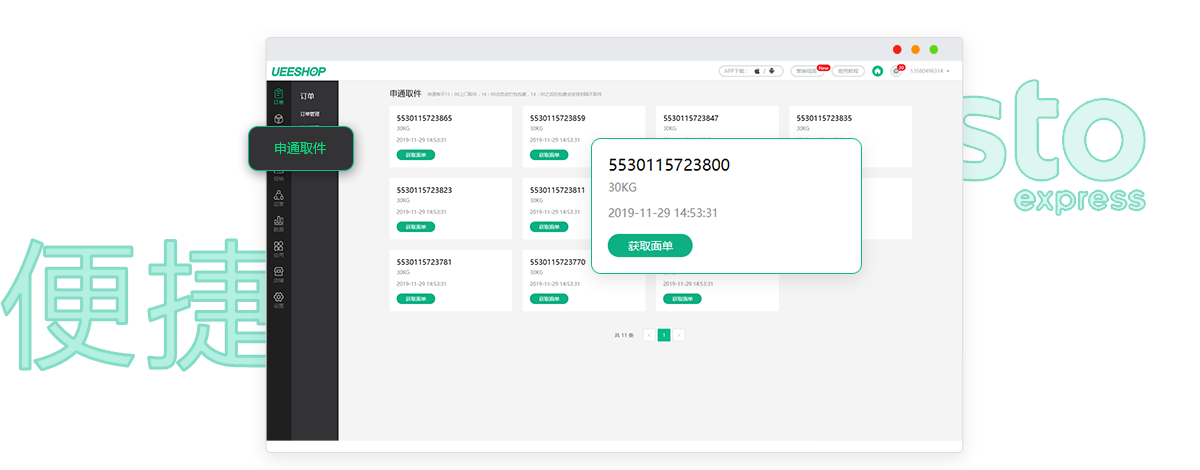Open the notification icon with red badge

(896, 71)
